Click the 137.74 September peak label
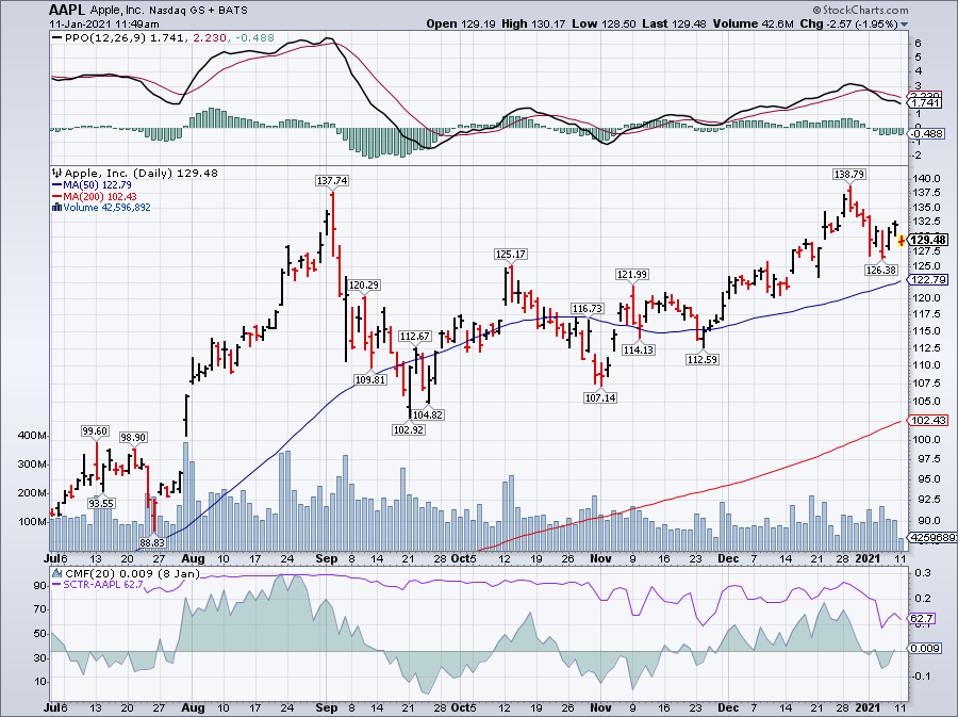 pyautogui.click(x=332, y=180)
